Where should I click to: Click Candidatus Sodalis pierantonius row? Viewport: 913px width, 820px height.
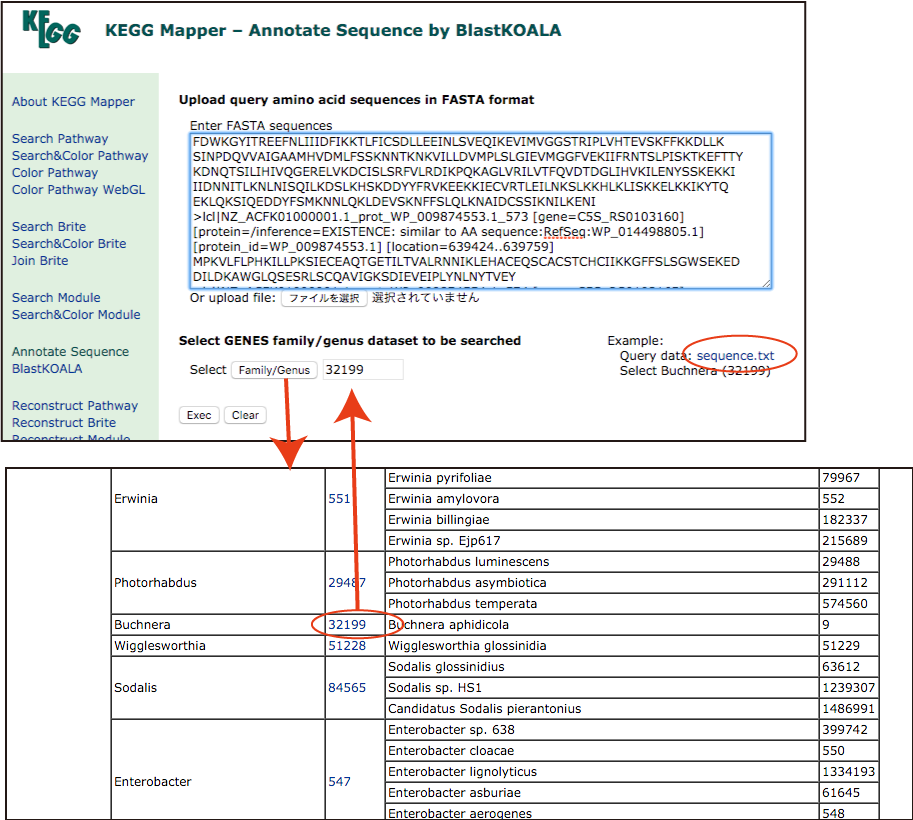601,708
